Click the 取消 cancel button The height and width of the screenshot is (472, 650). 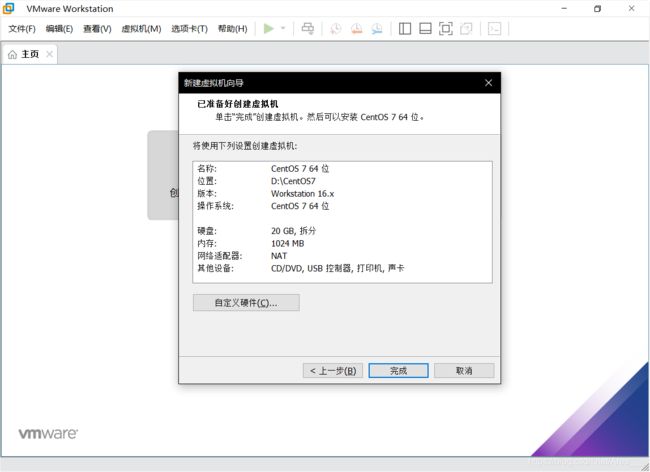464,370
